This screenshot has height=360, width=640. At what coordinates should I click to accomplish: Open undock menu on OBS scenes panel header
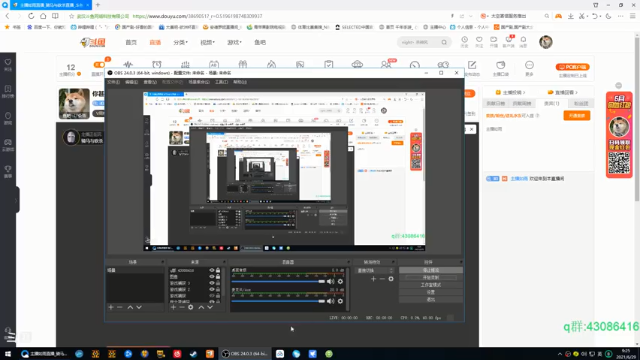pyautogui.click(x=162, y=262)
